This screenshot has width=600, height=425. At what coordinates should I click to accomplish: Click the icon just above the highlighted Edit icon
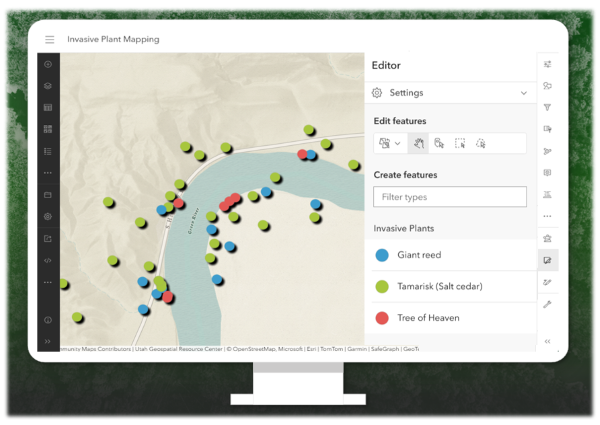coord(548,239)
